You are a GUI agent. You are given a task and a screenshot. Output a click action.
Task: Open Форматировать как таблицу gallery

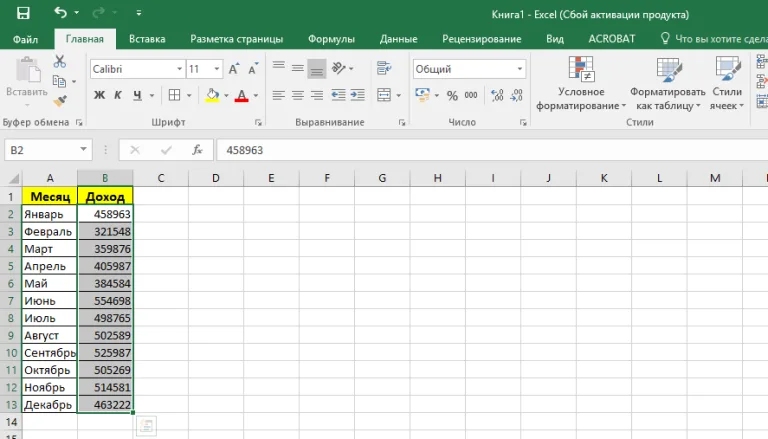(x=668, y=83)
